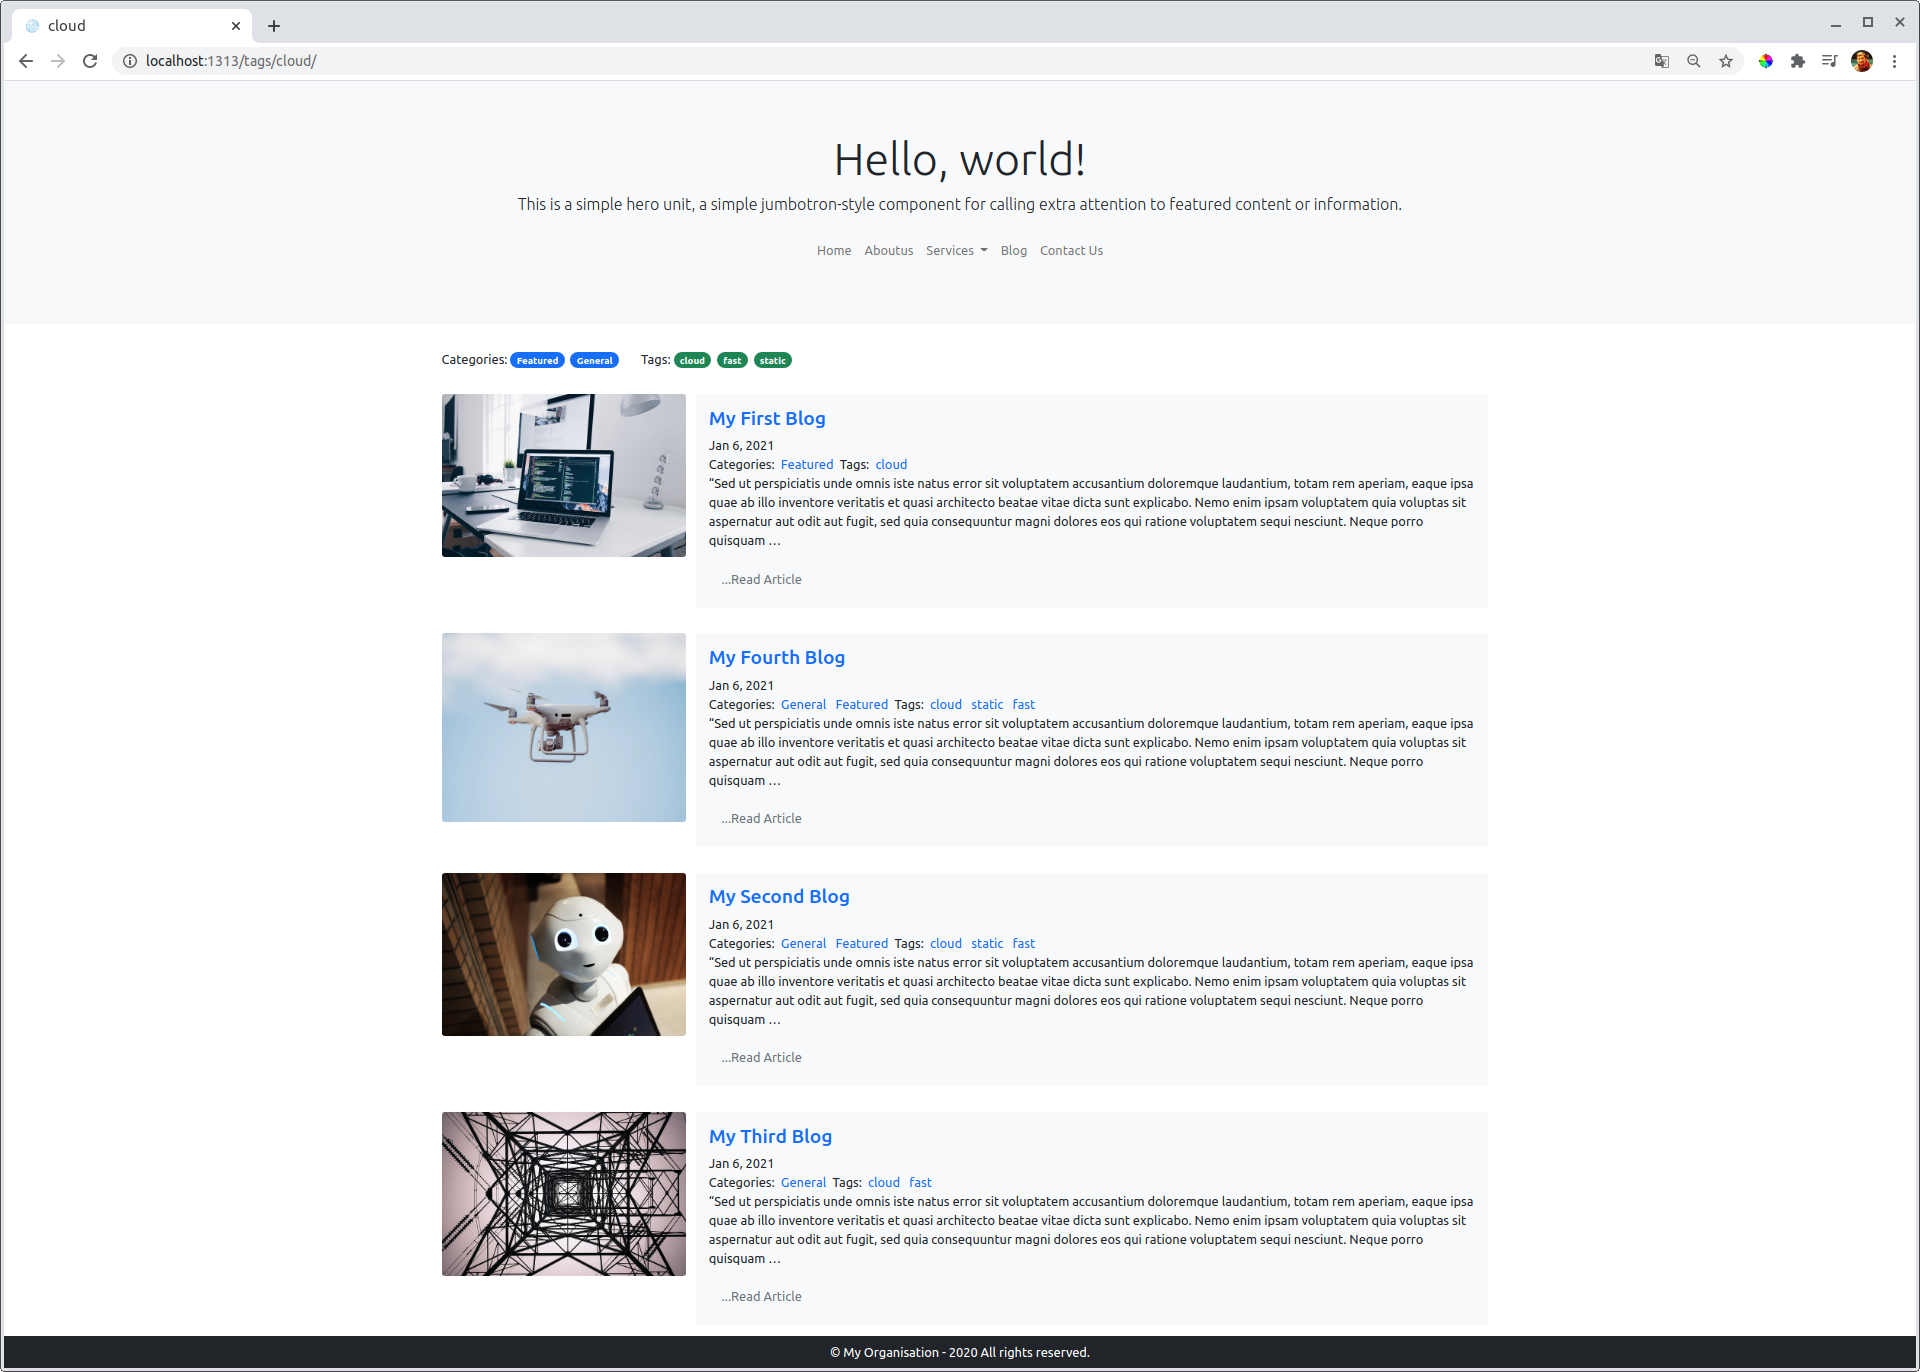Select the Featured category badge

tap(537, 360)
